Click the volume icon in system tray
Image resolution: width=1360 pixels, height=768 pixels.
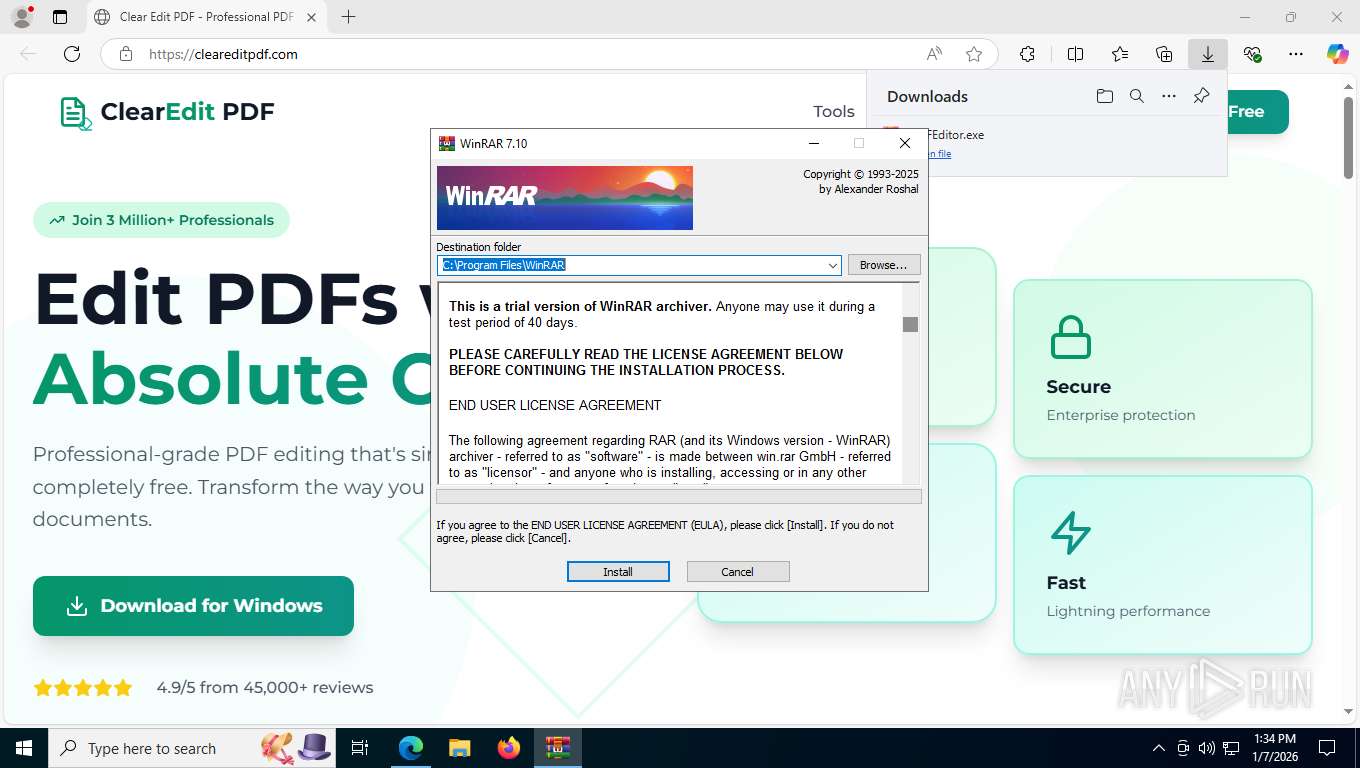click(x=1207, y=748)
